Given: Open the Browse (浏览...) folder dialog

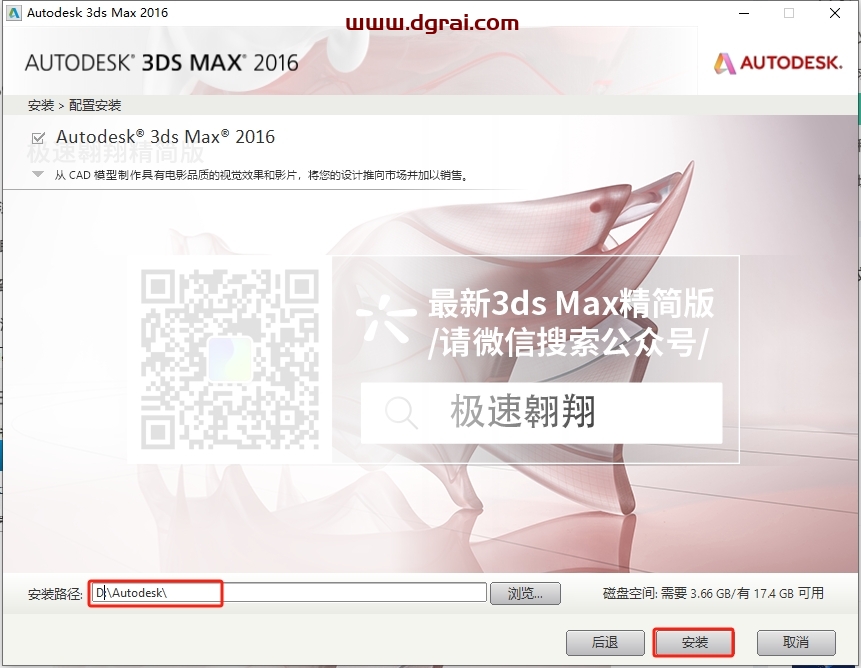Looking at the screenshot, I should (x=525, y=593).
